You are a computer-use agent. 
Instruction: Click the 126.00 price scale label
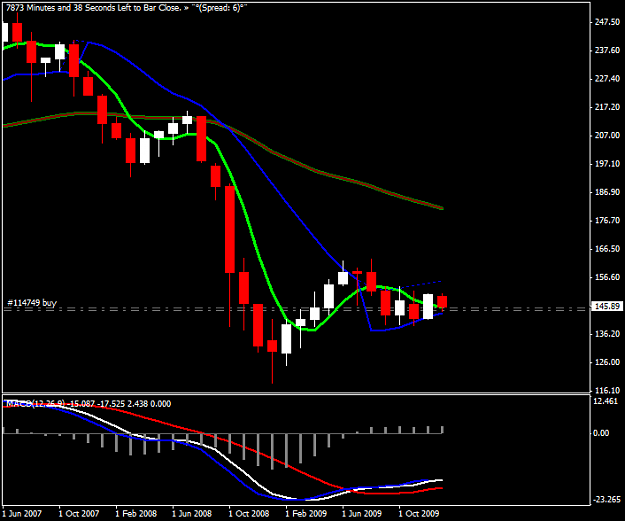607,362
